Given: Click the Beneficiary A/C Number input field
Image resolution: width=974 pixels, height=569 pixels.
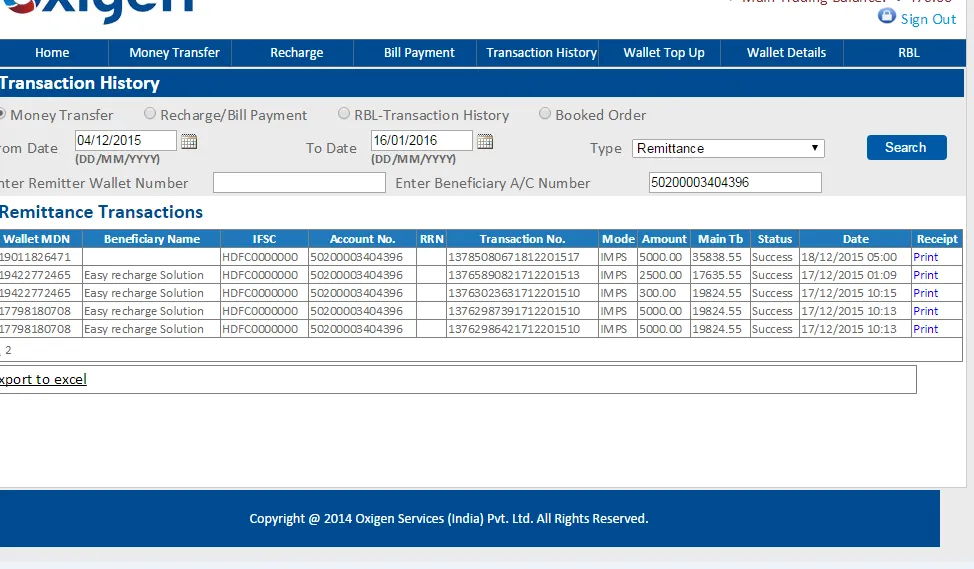Looking at the screenshot, I should coord(735,183).
